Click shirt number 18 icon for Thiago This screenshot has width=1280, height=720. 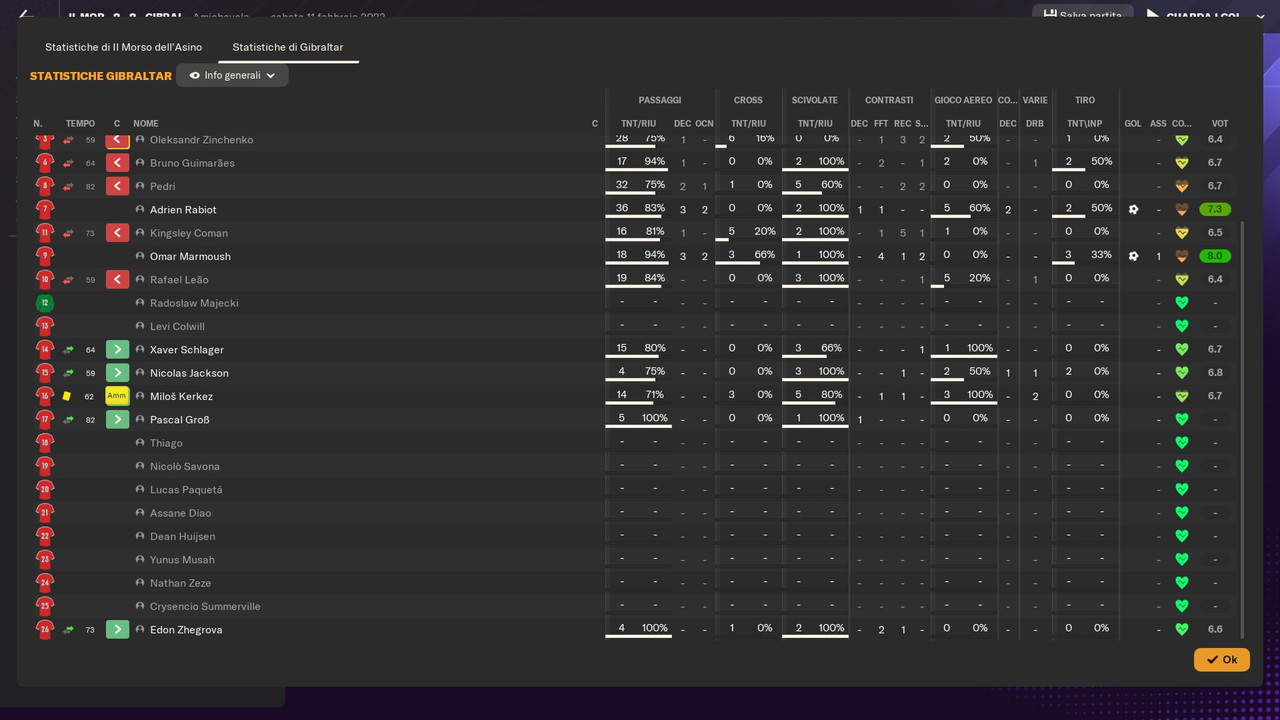click(45, 443)
